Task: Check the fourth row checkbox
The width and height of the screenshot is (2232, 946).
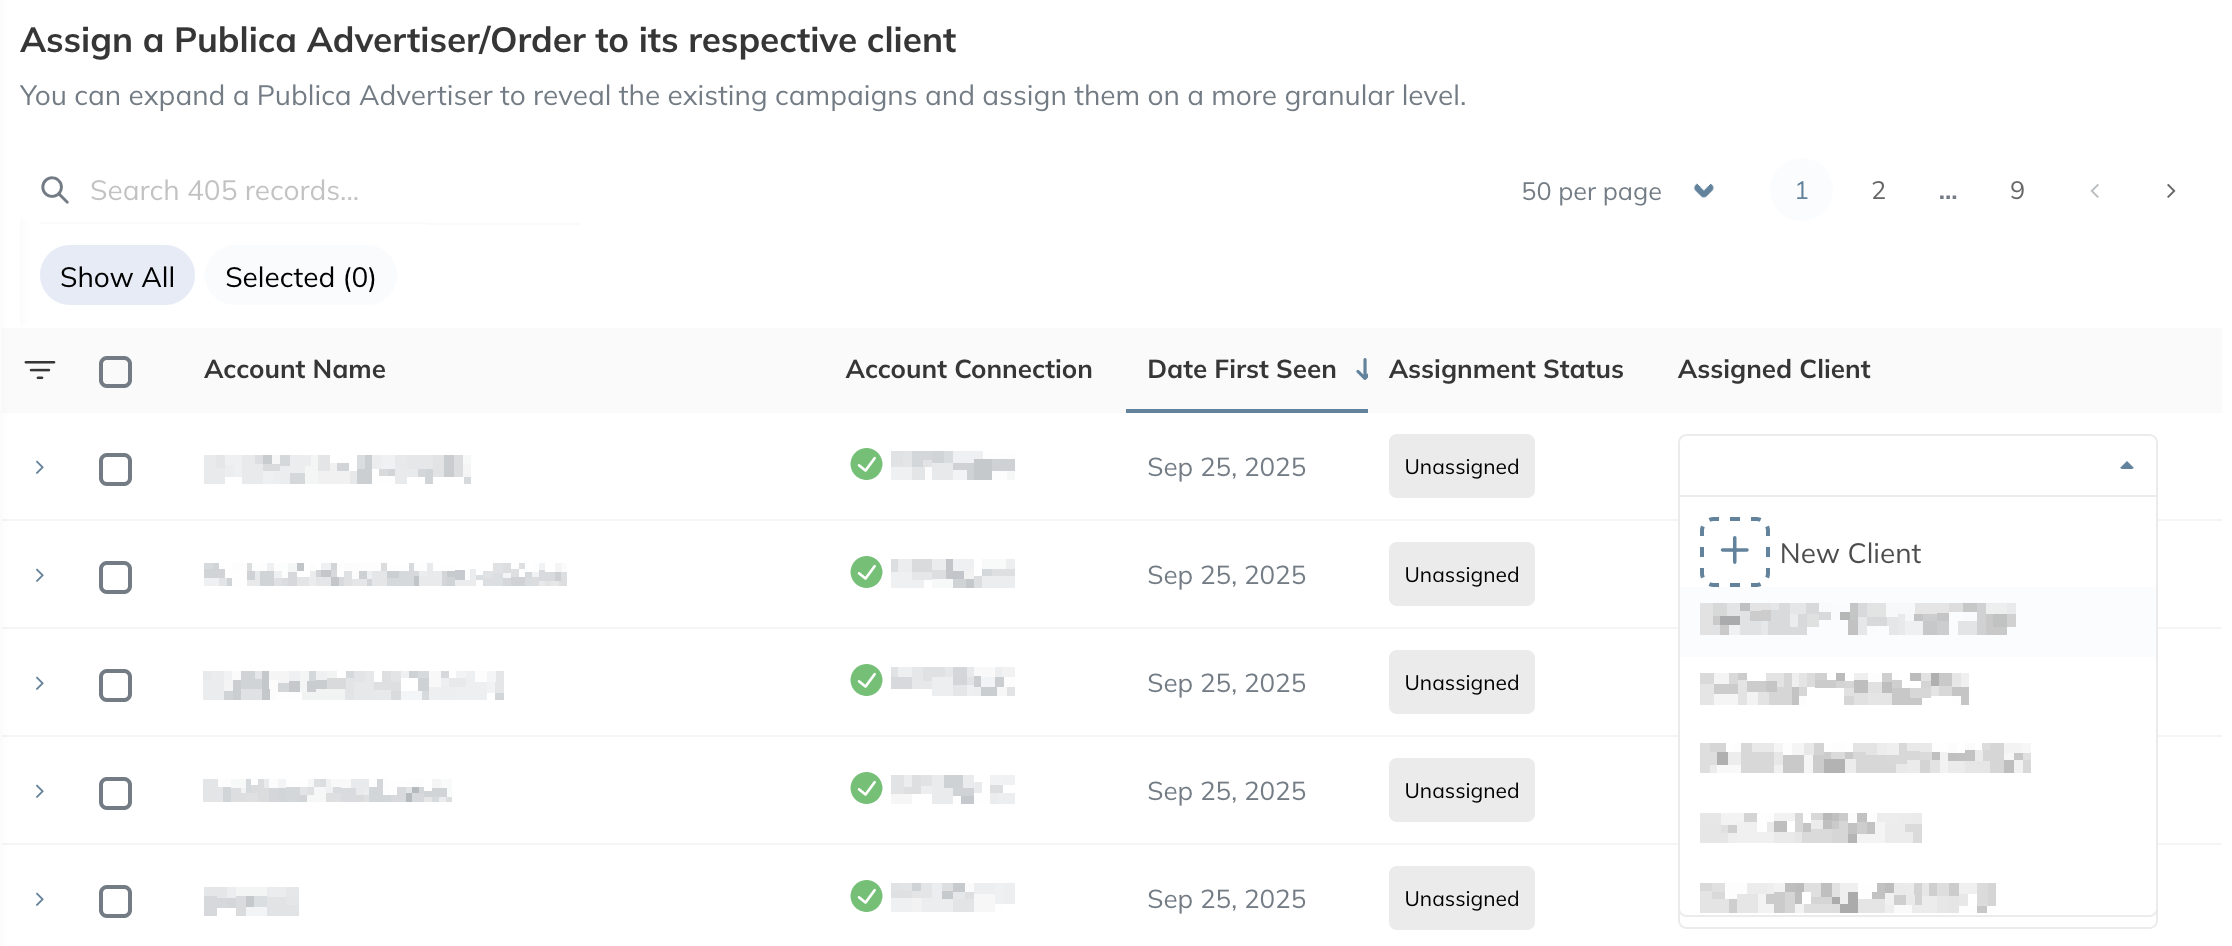Action: pos(116,793)
